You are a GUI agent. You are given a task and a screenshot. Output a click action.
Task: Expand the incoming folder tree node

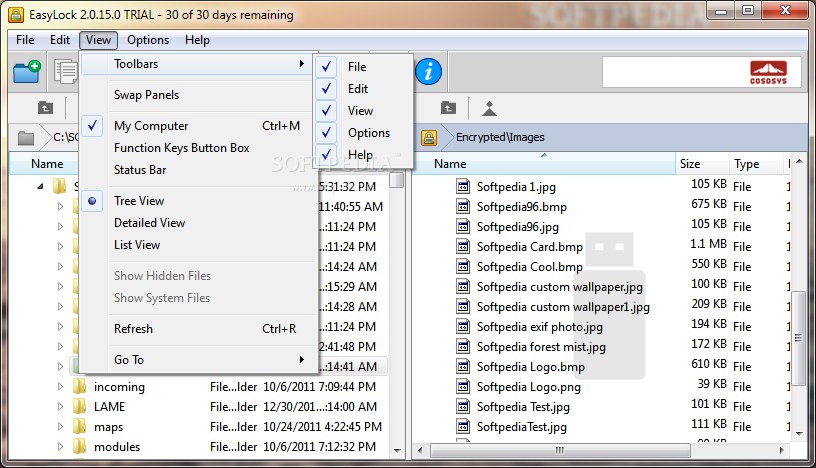click(x=60, y=387)
